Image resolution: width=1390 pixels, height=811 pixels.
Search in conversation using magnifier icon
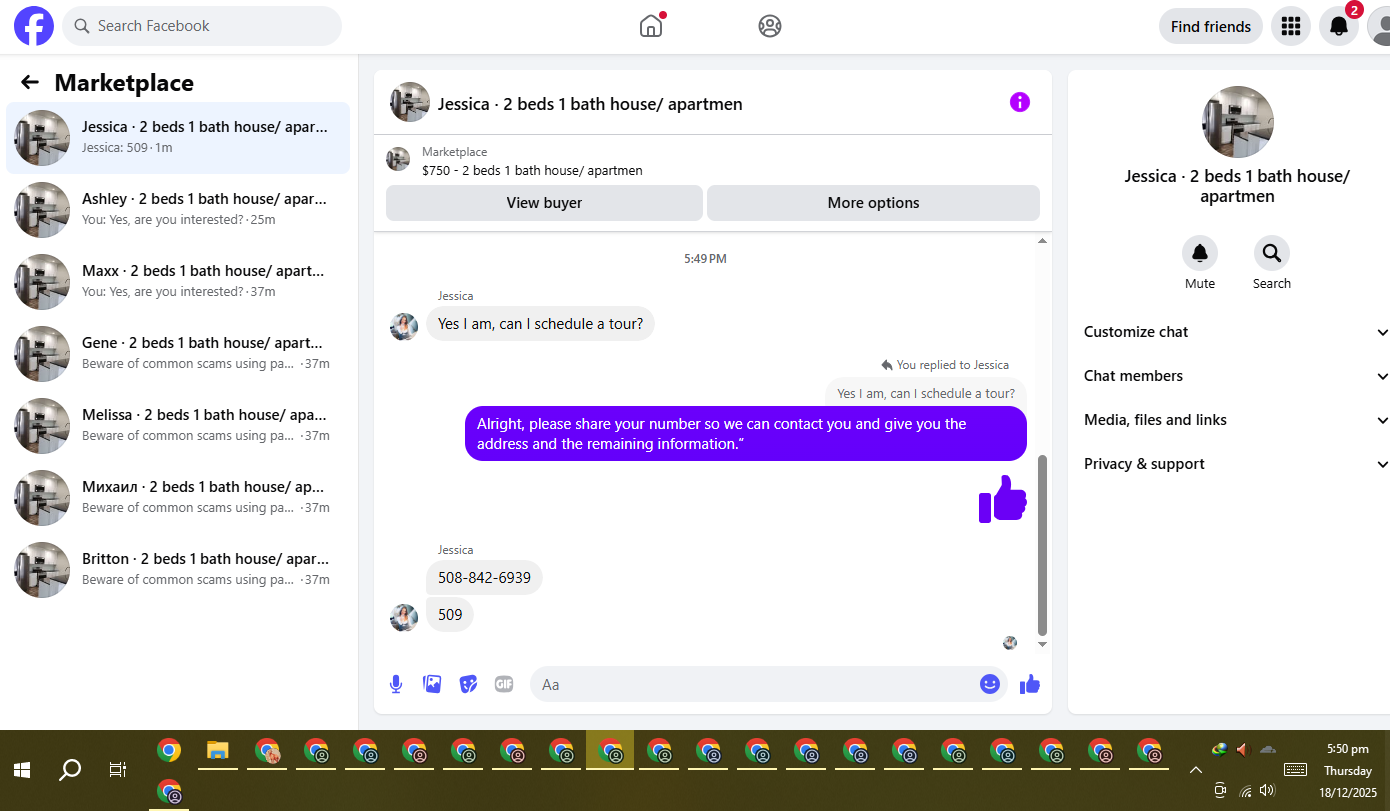[1272, 253]
